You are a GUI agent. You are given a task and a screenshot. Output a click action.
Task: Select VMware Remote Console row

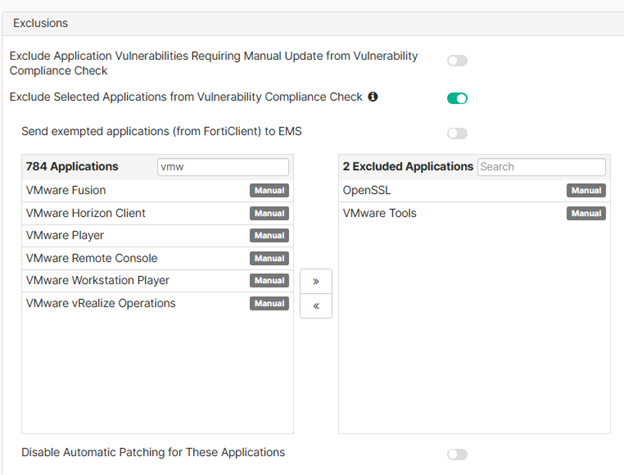tap(158, 258)
